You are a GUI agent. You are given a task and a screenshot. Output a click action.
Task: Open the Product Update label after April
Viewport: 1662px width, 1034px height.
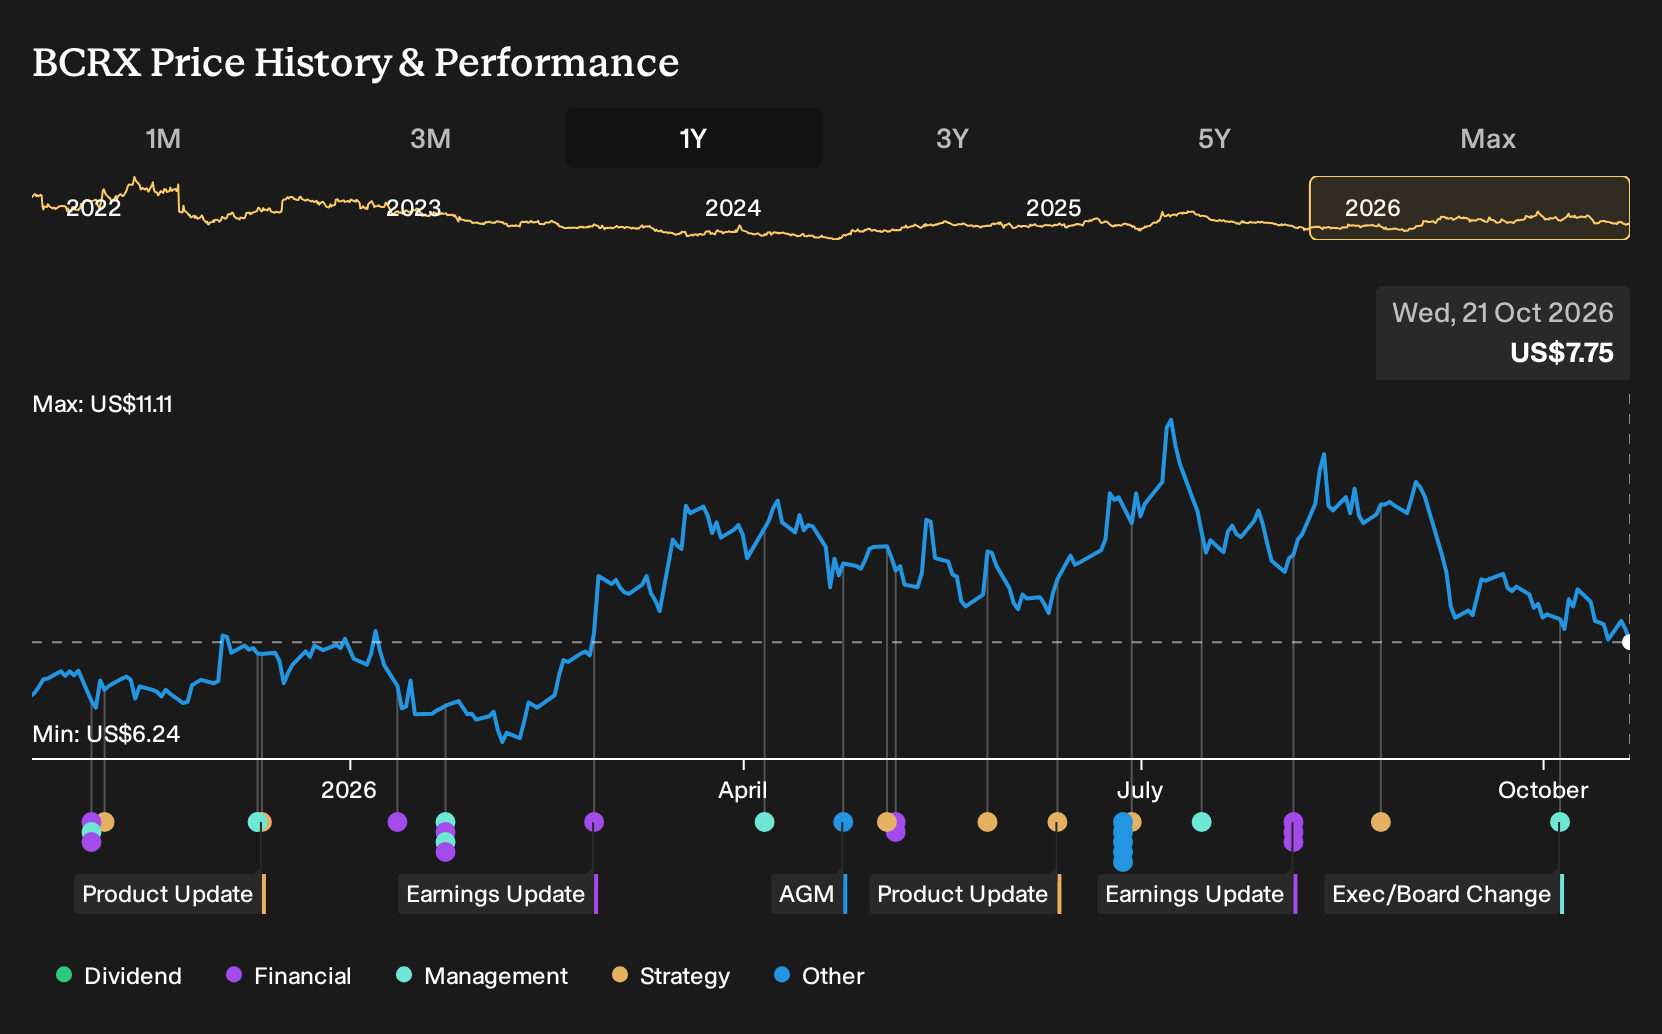pos(965,894)
